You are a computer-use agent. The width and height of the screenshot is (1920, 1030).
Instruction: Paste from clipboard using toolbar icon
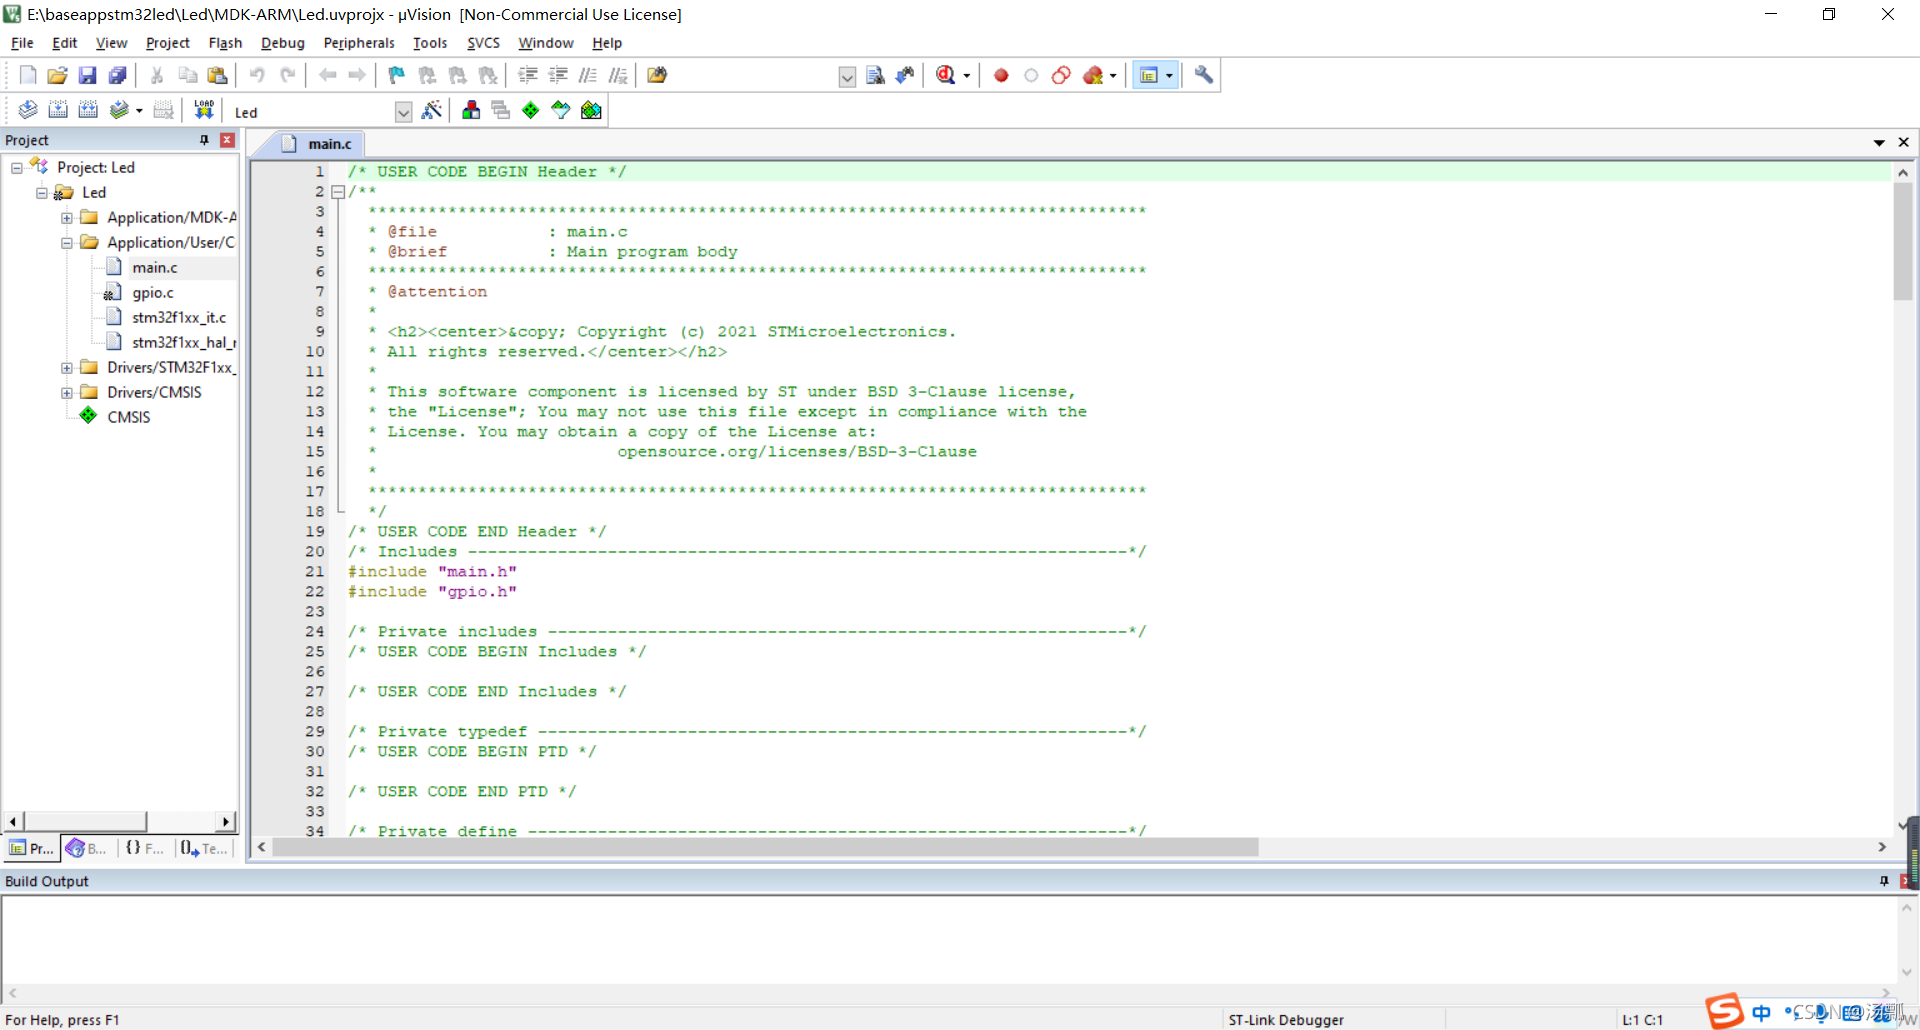[217, 75]
